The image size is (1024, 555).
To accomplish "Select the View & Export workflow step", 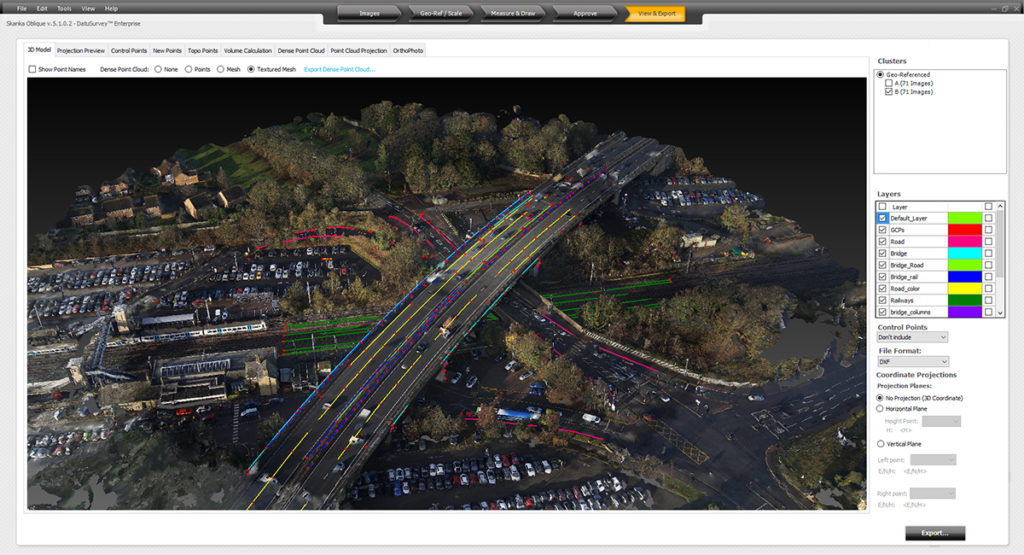I will 656,13.
